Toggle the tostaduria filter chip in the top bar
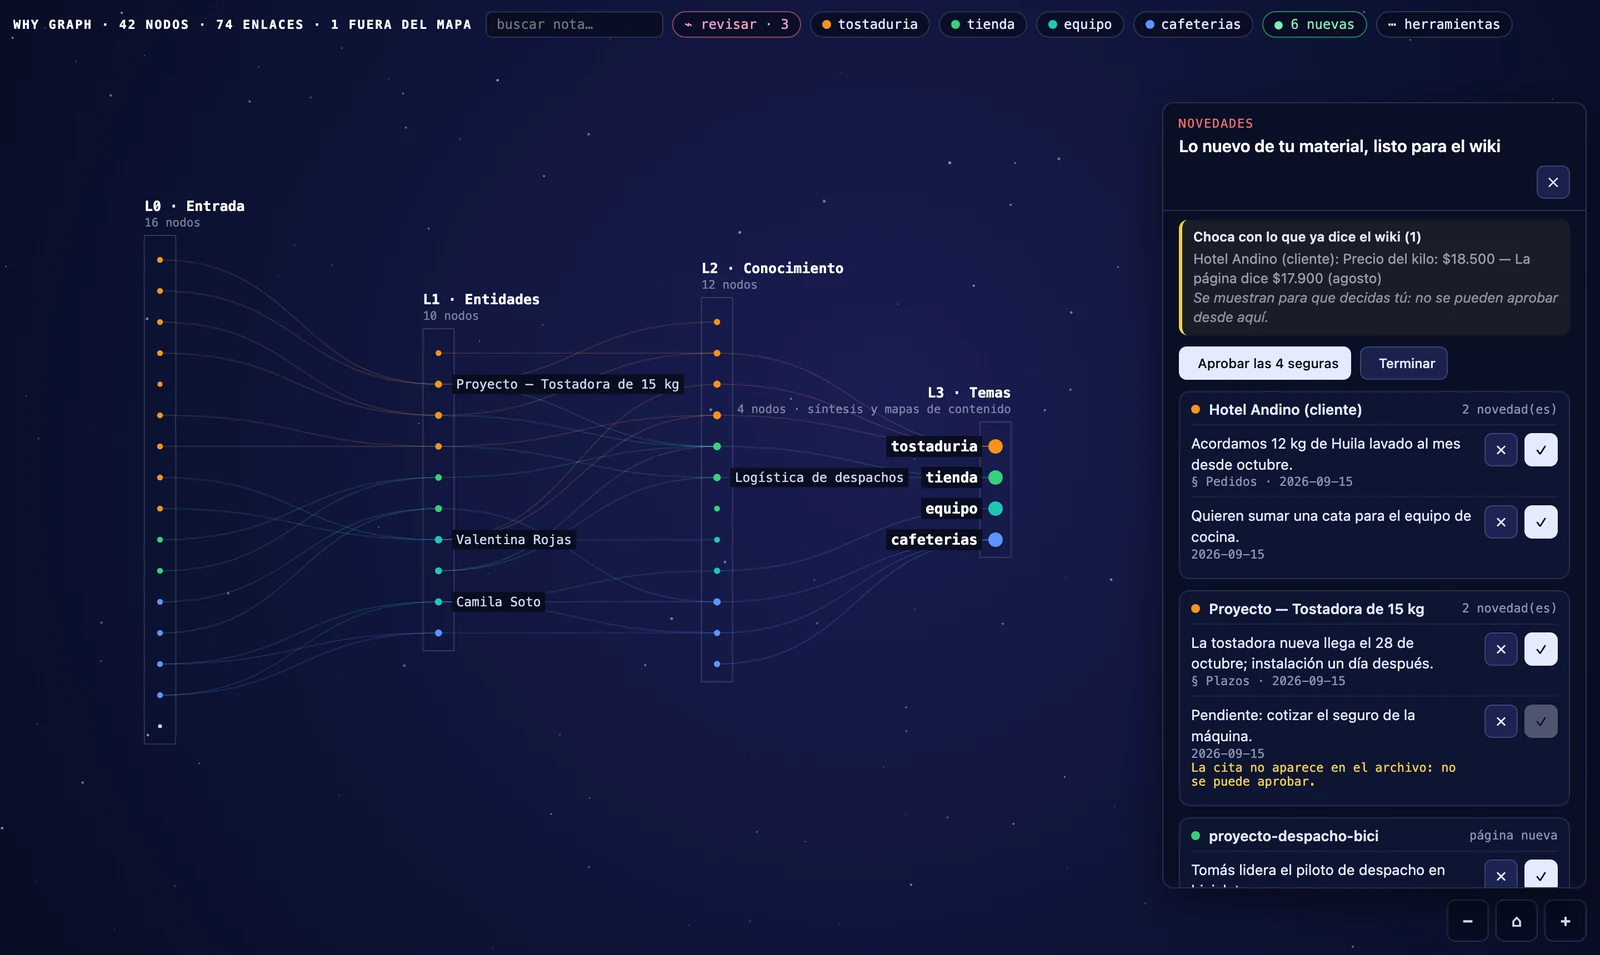Image resolution: width=1600 pixels, height=955 pixels. click(x=869, y=24)
